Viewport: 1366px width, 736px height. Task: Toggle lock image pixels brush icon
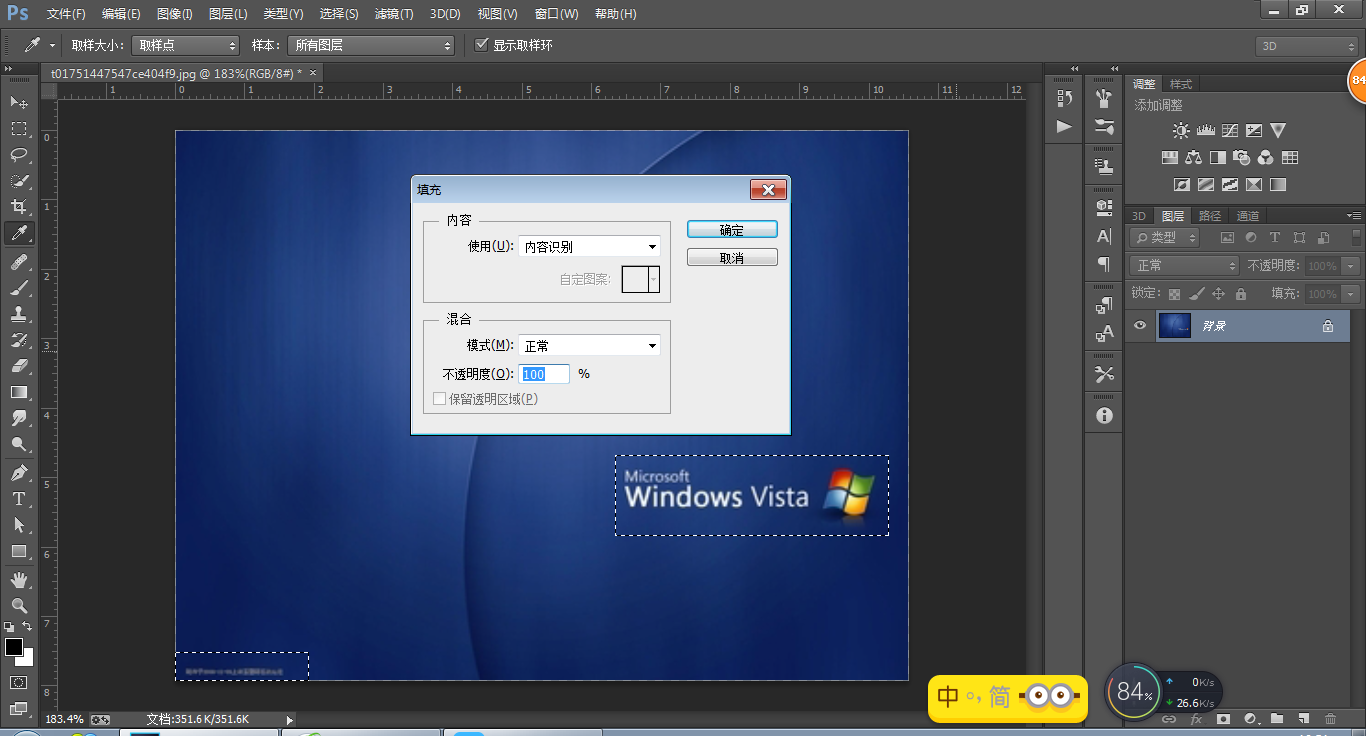pos(1197,294)
